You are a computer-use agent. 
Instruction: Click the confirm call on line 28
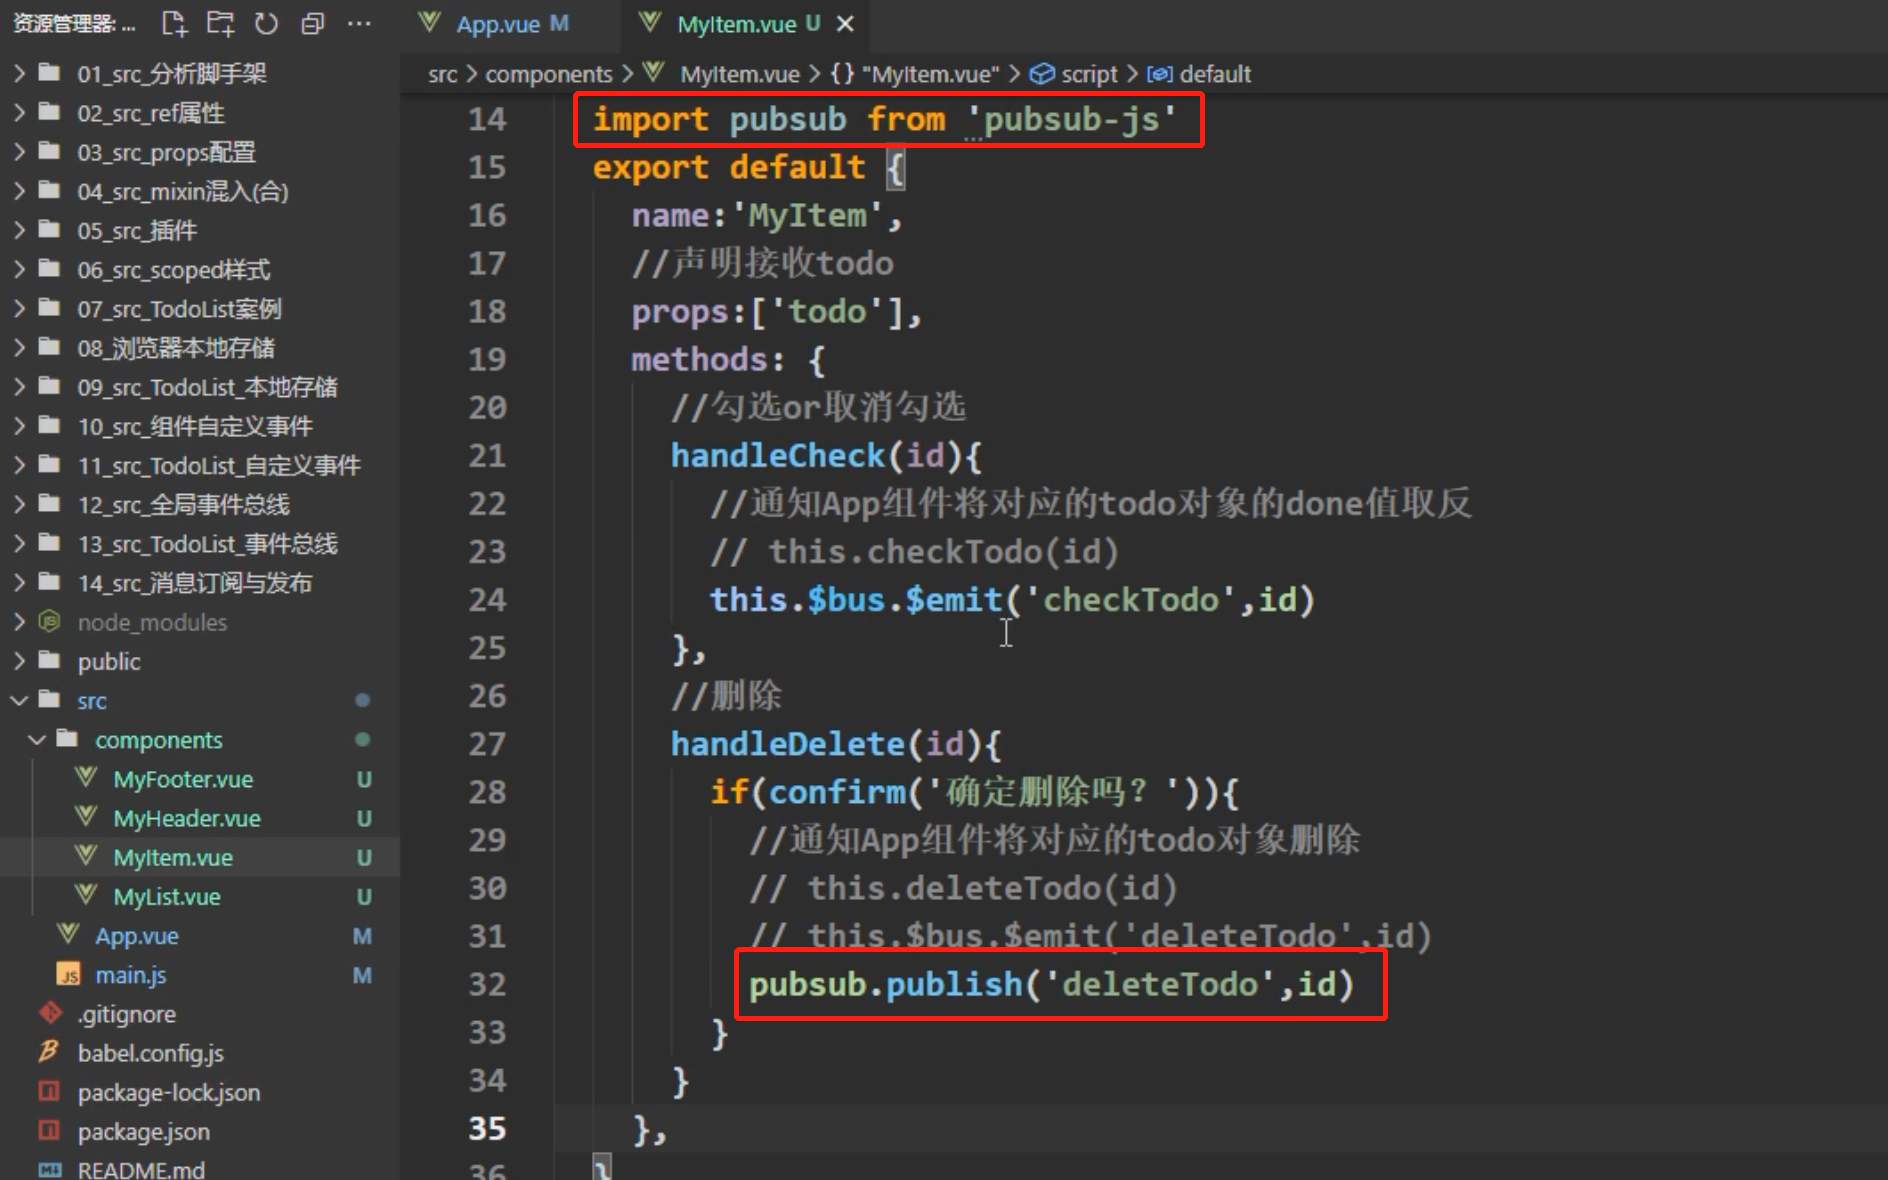[837, 791]
